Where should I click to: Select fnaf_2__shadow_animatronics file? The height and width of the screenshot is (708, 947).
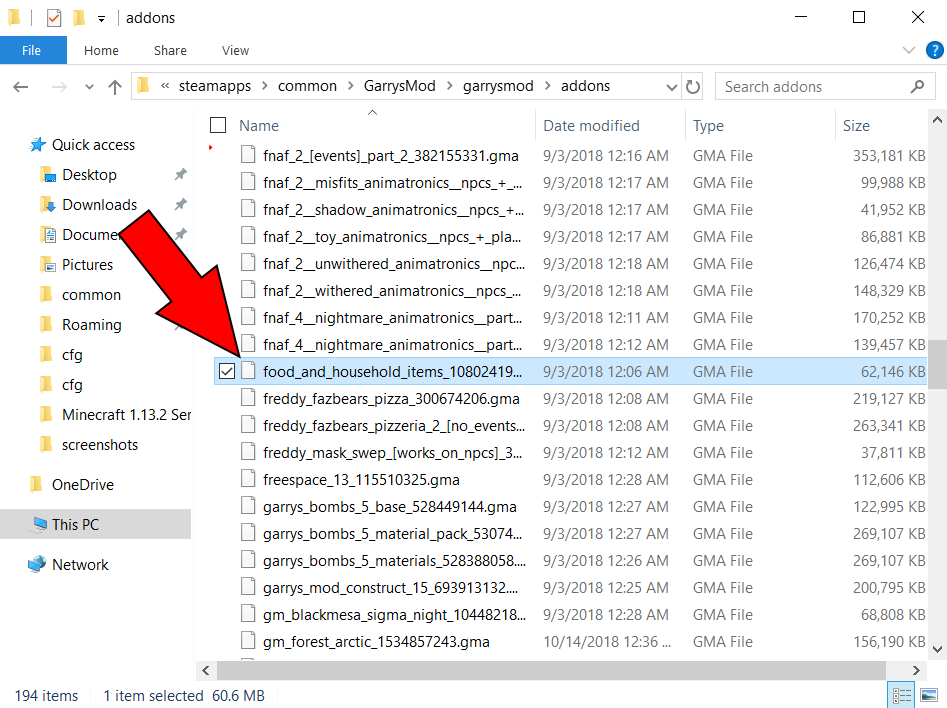coord(393,210)
